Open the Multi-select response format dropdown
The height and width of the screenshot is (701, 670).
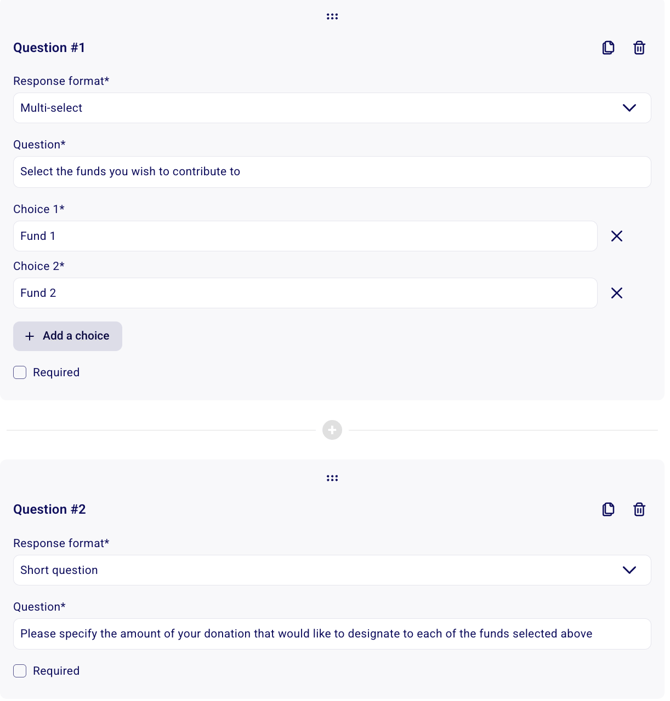pos(300,108)
